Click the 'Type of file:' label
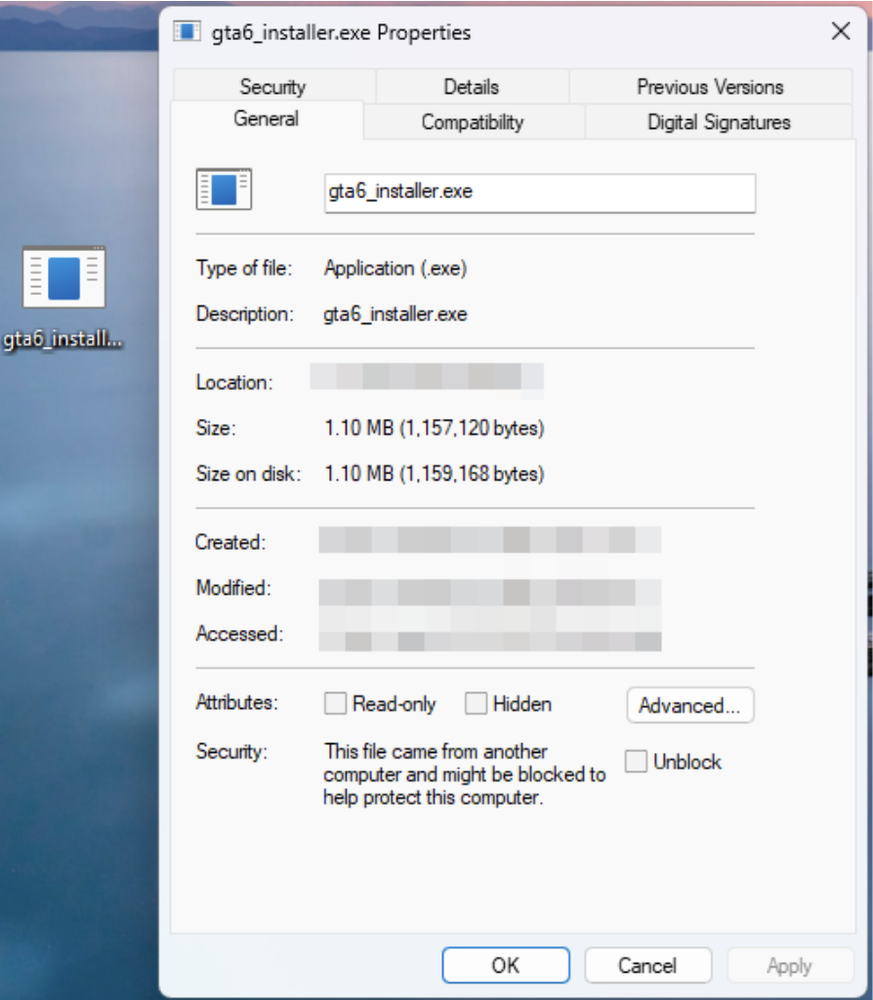This screenshot has width=873, height=1000. tap(244, 268)
